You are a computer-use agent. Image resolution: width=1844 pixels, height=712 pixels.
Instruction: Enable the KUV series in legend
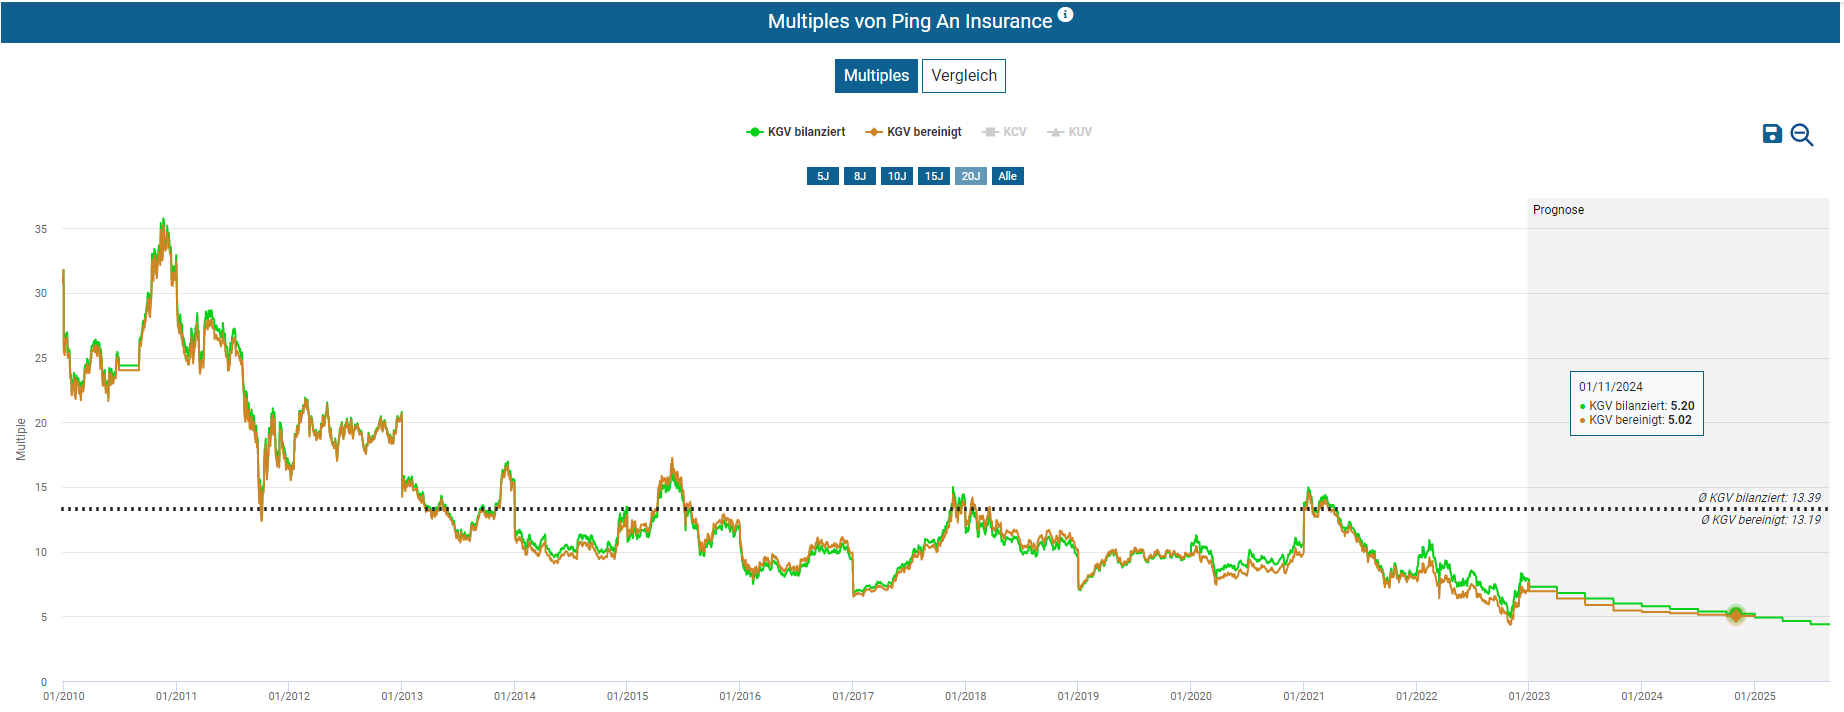coord(1070,132)
